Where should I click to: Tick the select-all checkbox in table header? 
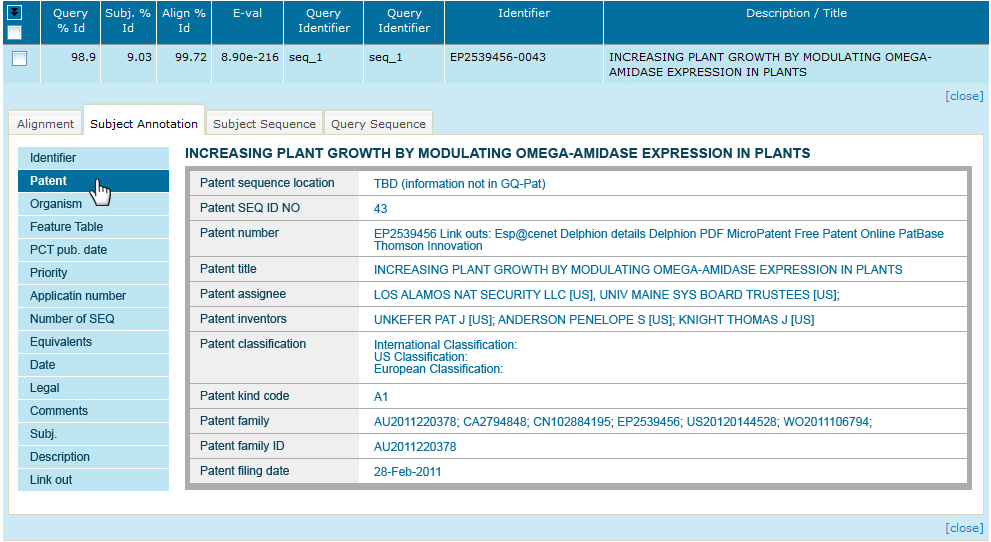14,32
